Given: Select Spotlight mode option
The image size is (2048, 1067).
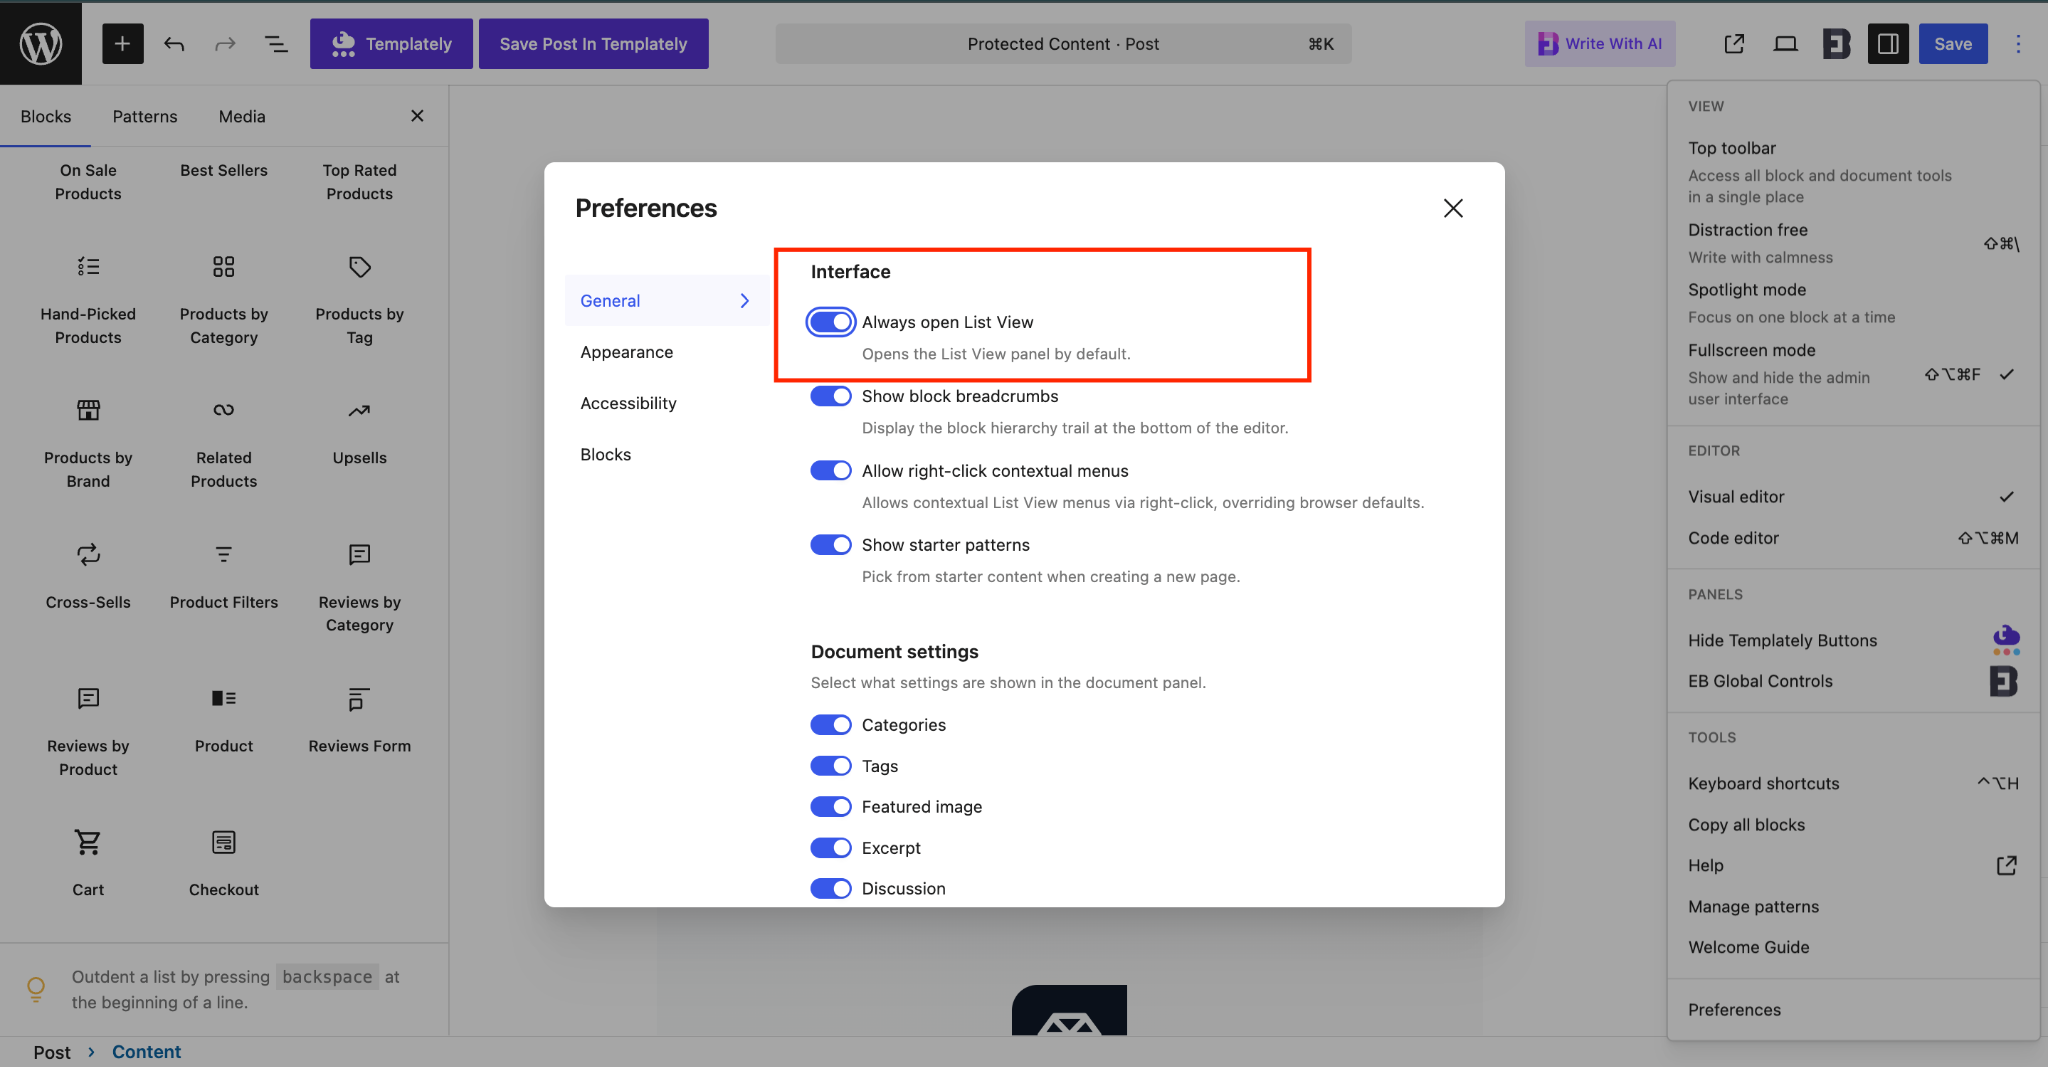Looking at the screenshot, I should tap(1853, 303).
